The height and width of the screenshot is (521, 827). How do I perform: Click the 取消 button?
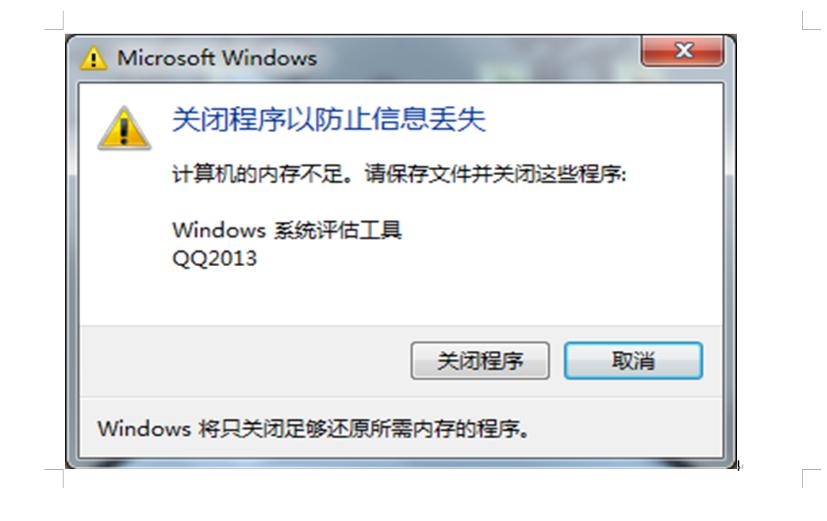(633, 361)
